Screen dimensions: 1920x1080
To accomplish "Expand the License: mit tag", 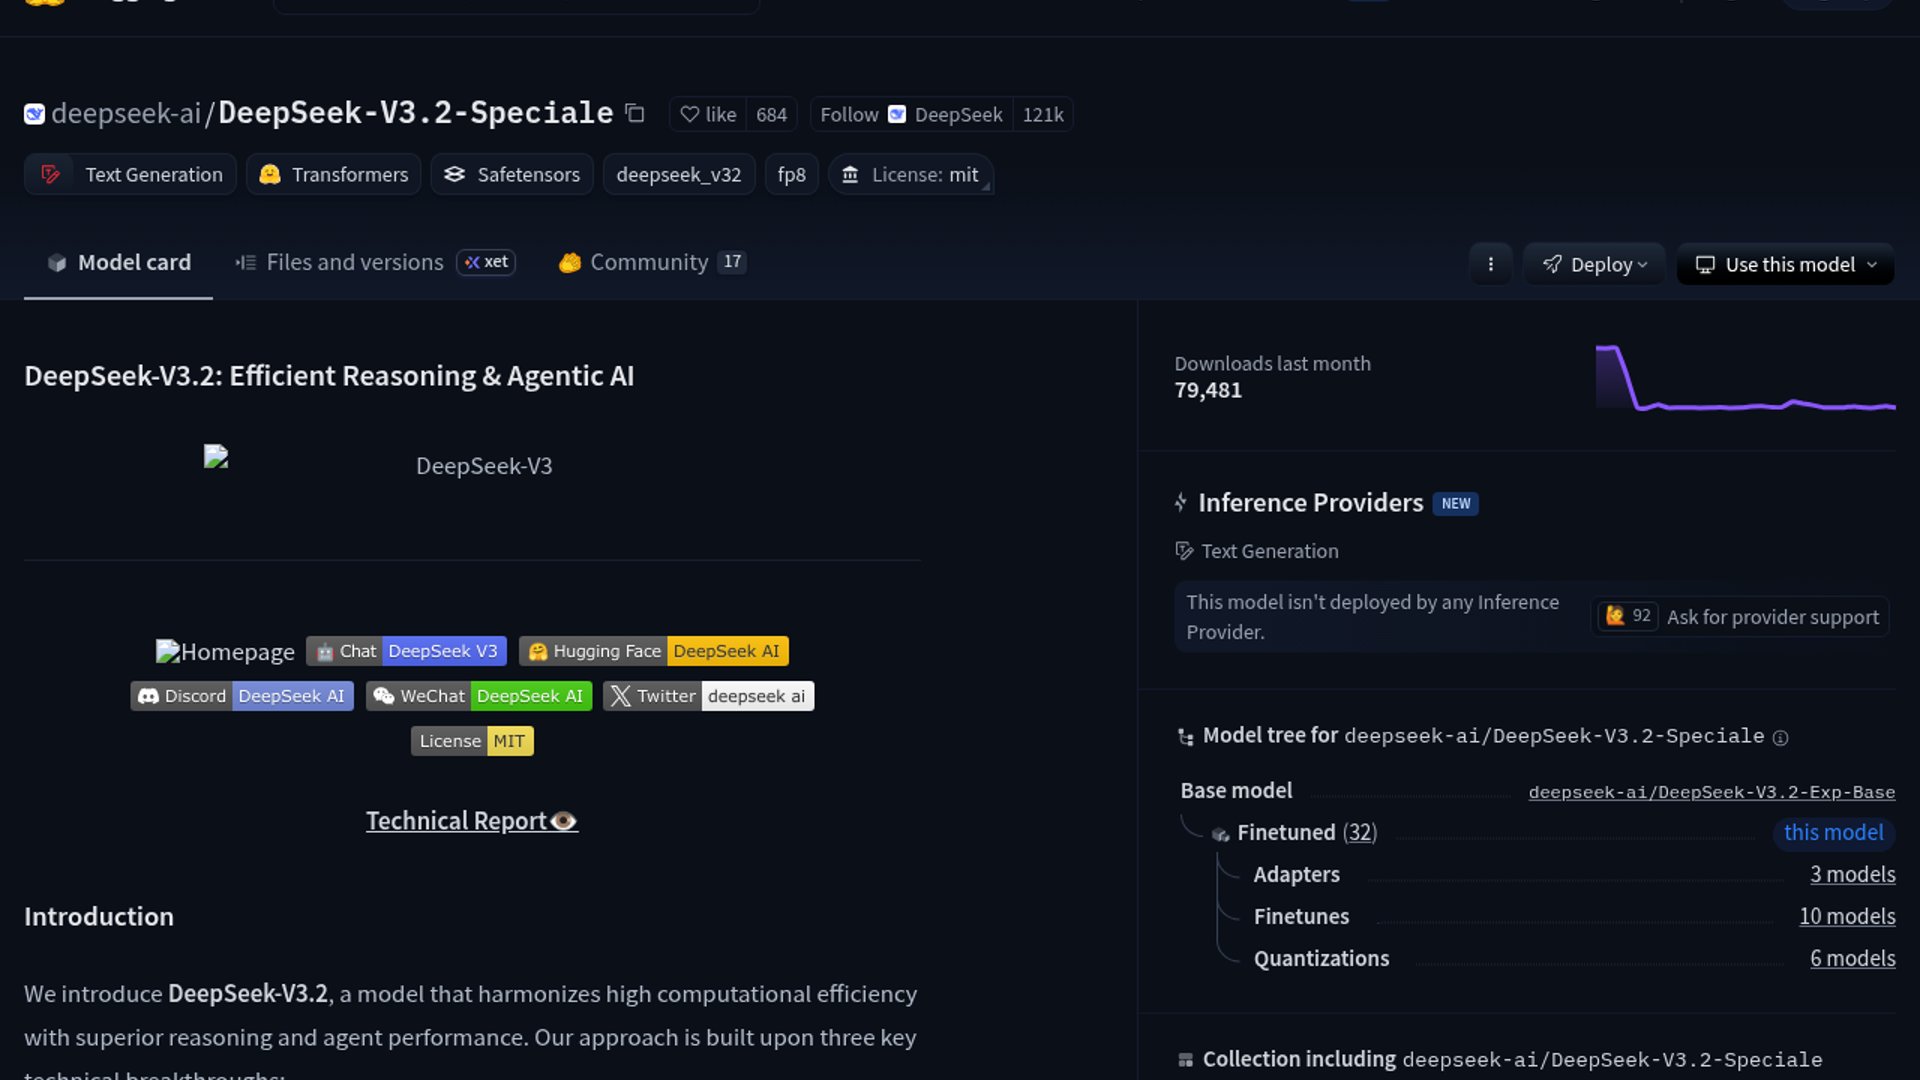I will 910,175.
